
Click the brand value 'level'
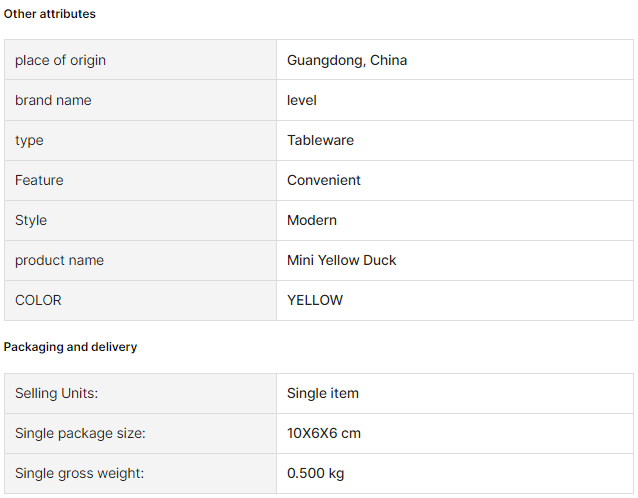tap(302, 100)
